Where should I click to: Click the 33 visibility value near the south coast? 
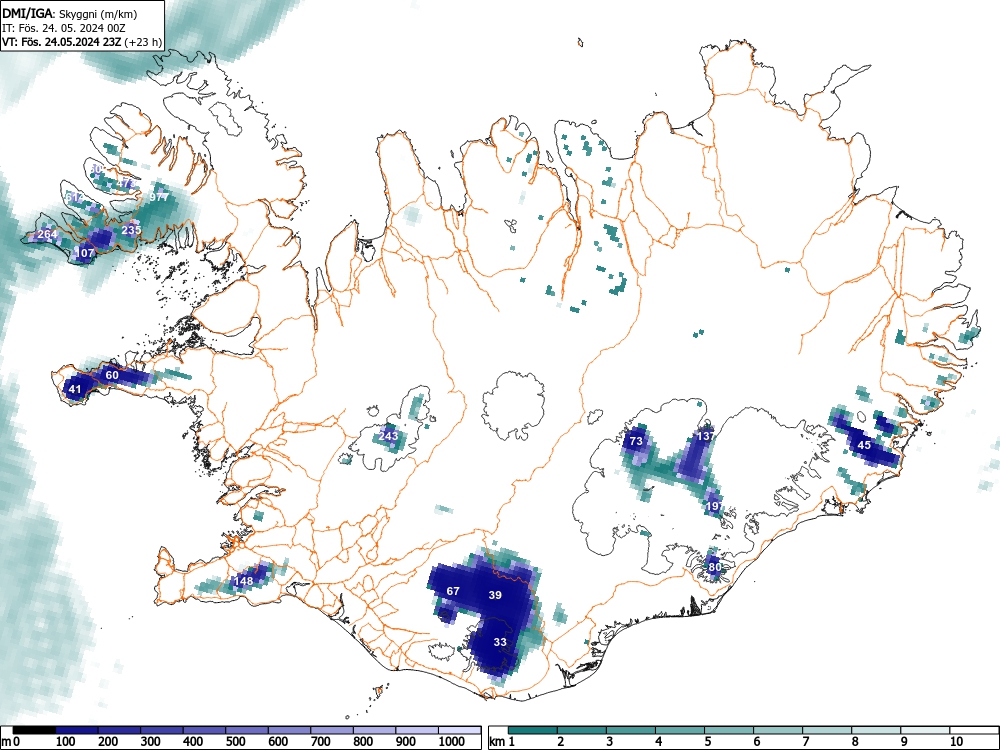(x=500, y=642)
